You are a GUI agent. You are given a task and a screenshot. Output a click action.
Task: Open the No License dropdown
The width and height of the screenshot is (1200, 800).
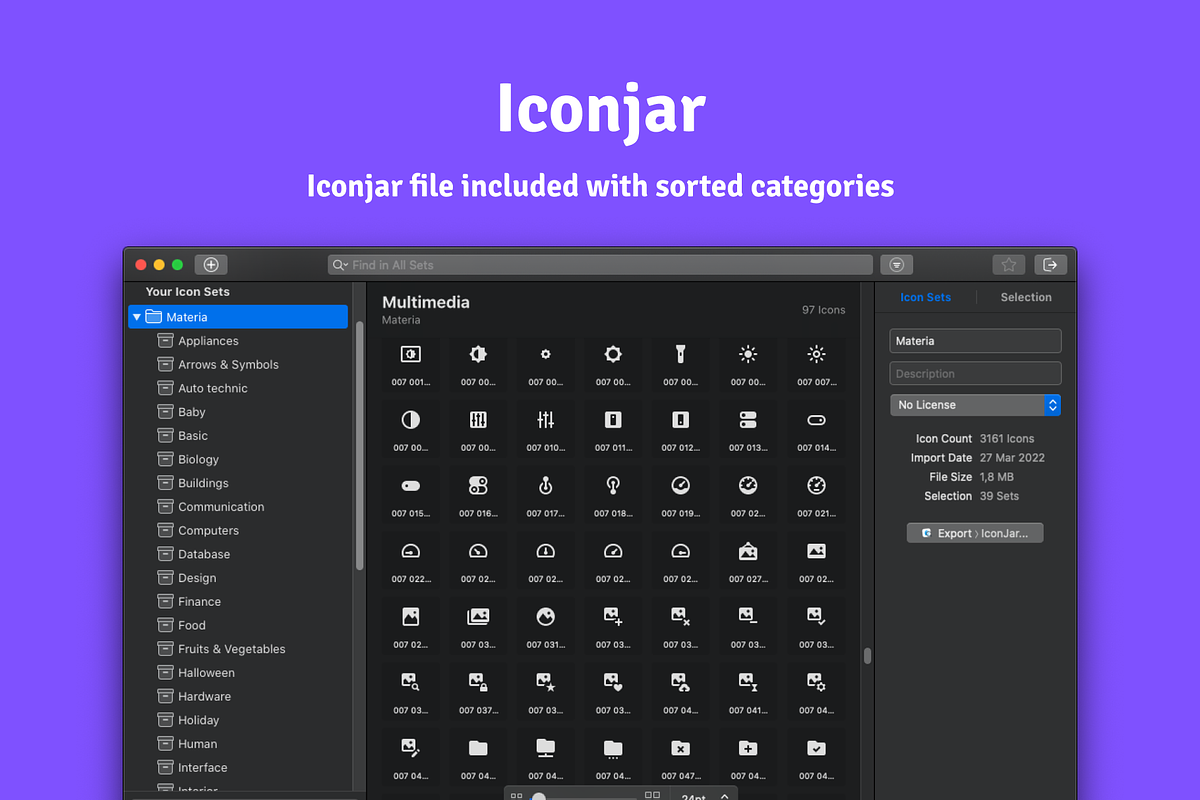pyautogui.click(x=975, y=405)
